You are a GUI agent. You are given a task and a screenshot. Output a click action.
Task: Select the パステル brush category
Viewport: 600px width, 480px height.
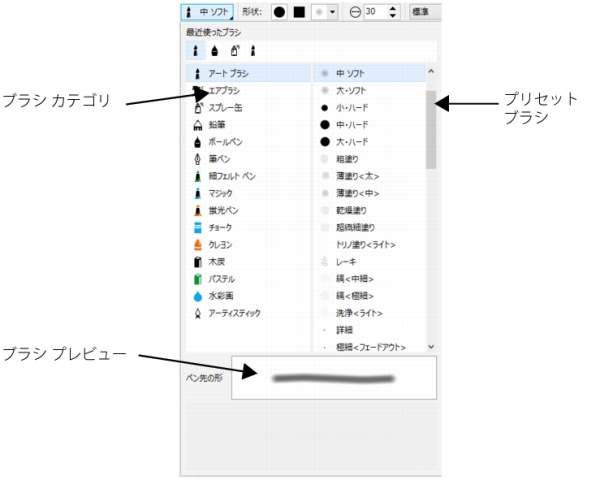click(x=221, y=279)
